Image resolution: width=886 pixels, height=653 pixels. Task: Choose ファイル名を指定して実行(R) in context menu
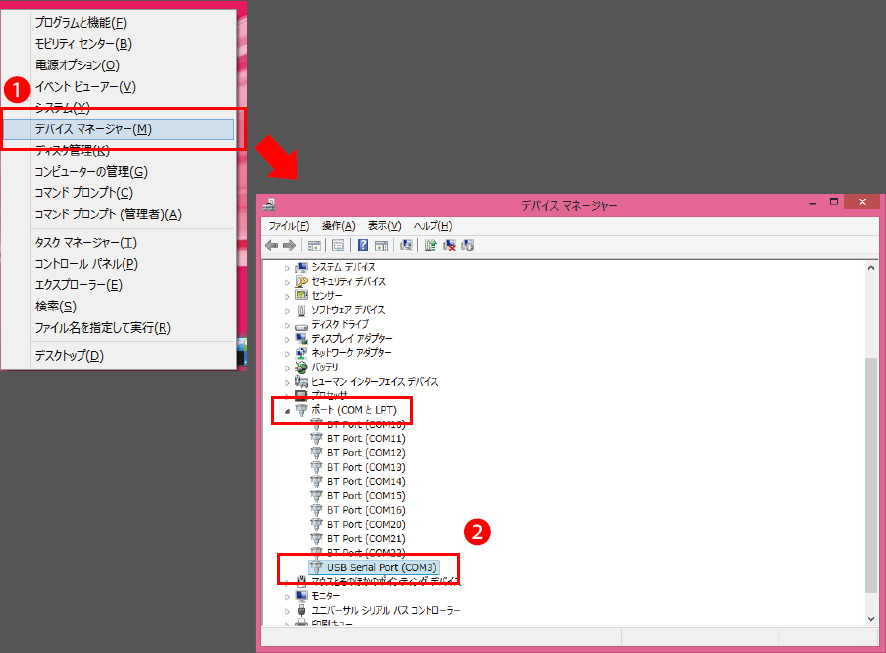[119, 328]
